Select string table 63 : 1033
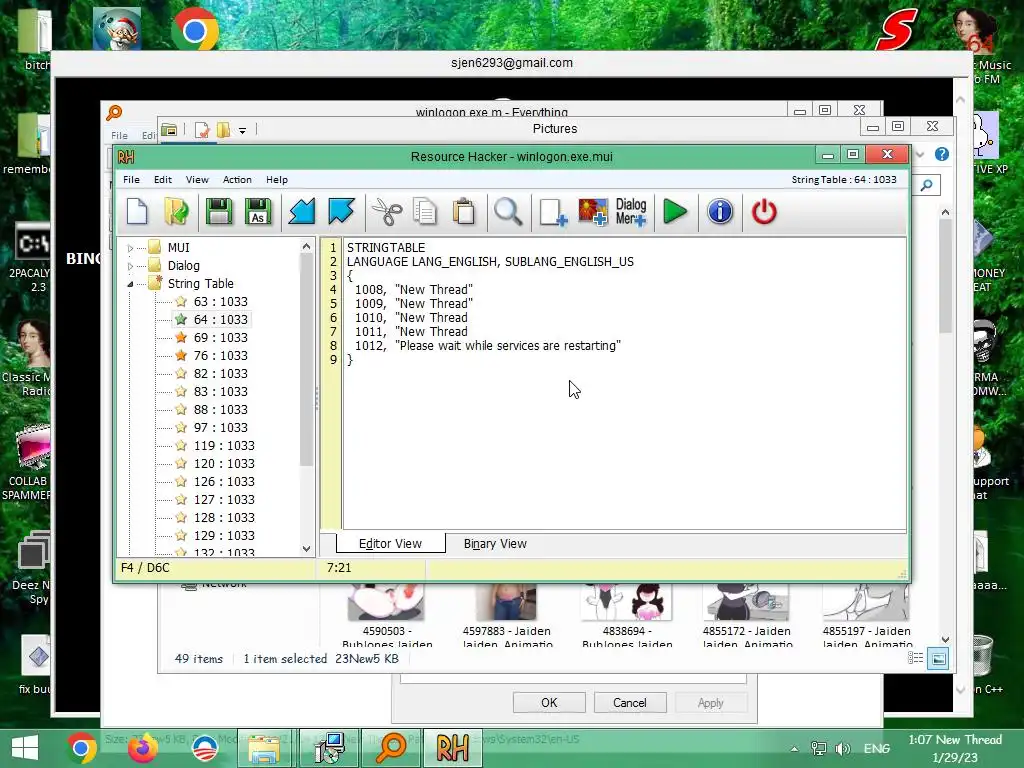This screenshot has height=768, width=1024. click(221, 302)
